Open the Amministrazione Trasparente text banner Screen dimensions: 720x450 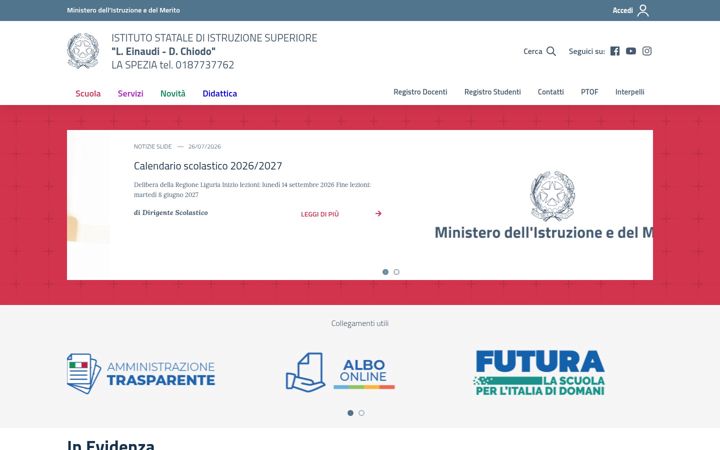[x=161, y=373]
